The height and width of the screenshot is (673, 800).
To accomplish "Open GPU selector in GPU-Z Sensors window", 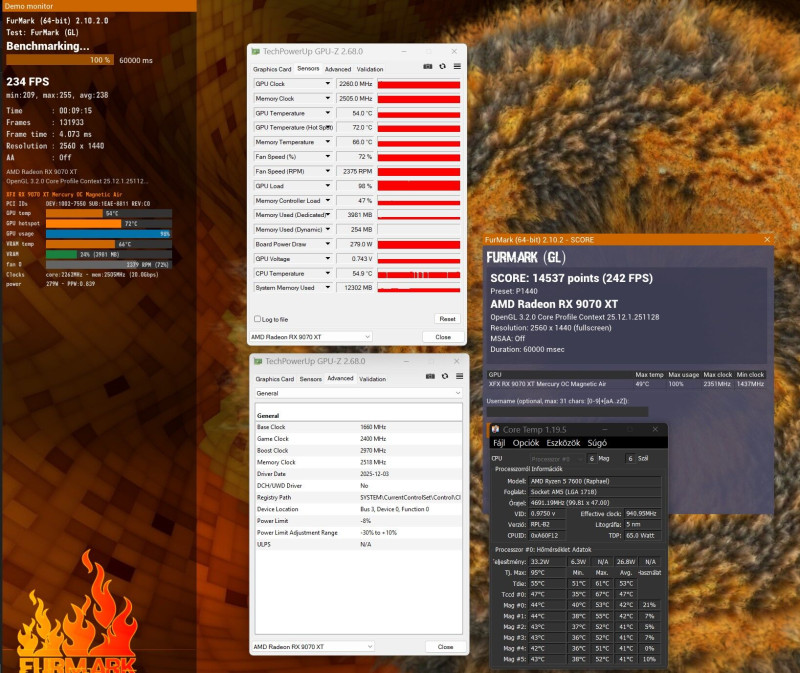I will point(310,337).
